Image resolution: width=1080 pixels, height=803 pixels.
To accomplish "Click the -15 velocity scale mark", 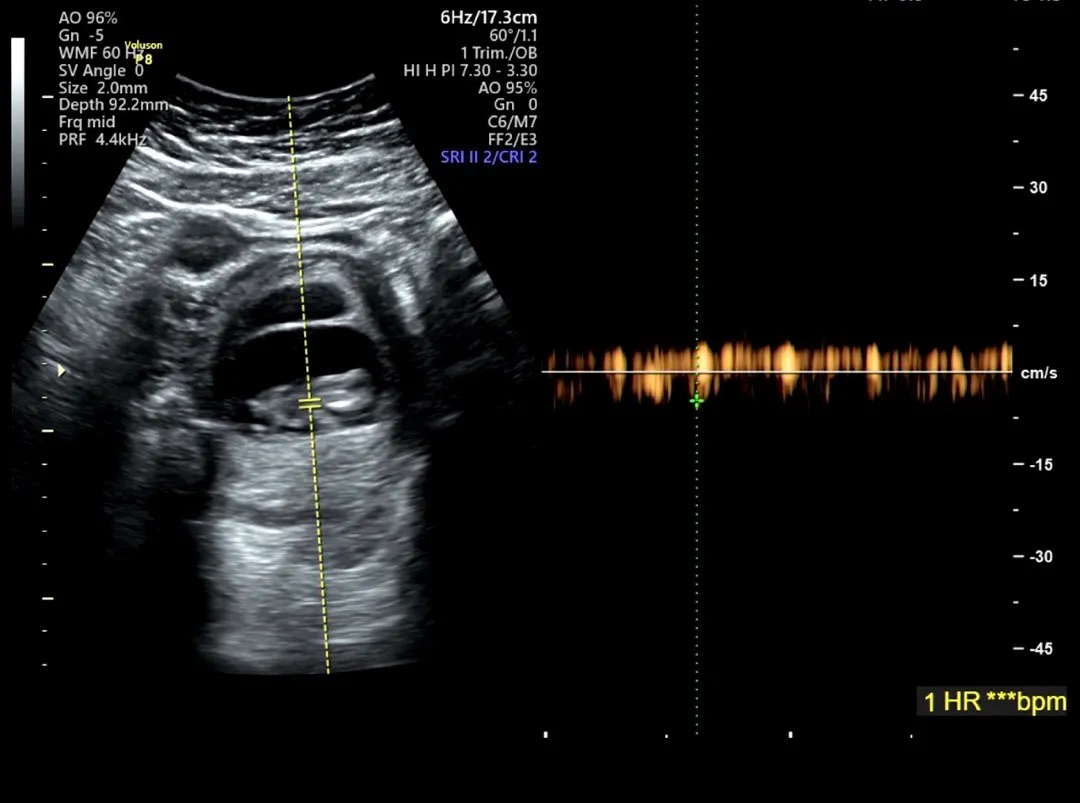I will click(1041, 465).
